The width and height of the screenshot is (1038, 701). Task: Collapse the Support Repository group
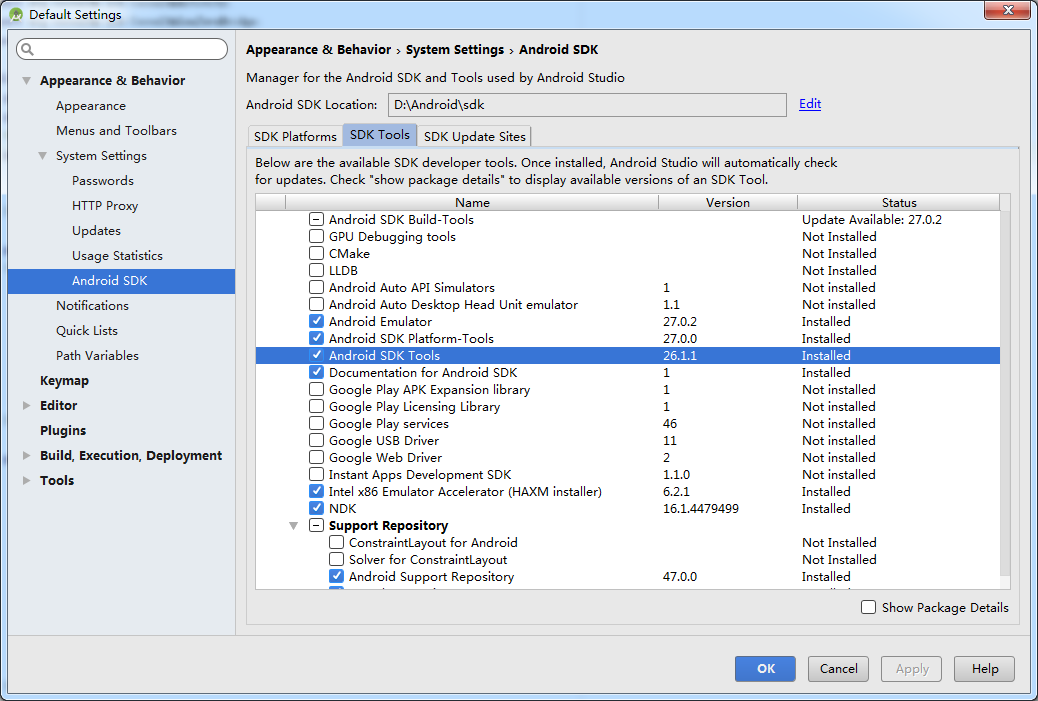(x=293, y=526)
